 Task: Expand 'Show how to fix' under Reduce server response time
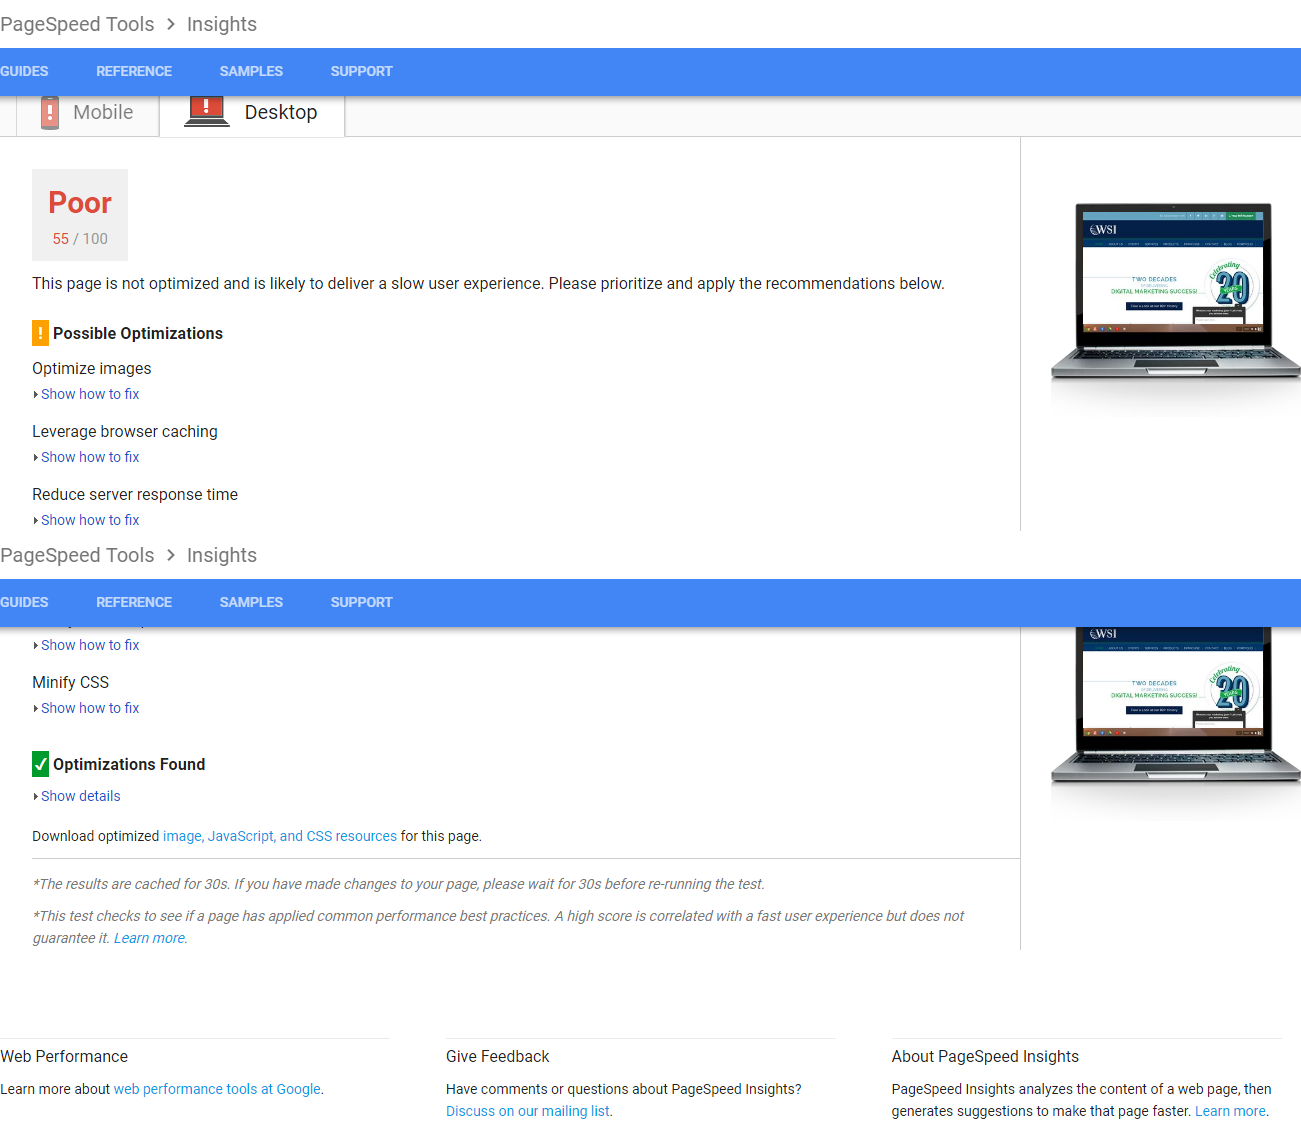coord(89,520)
